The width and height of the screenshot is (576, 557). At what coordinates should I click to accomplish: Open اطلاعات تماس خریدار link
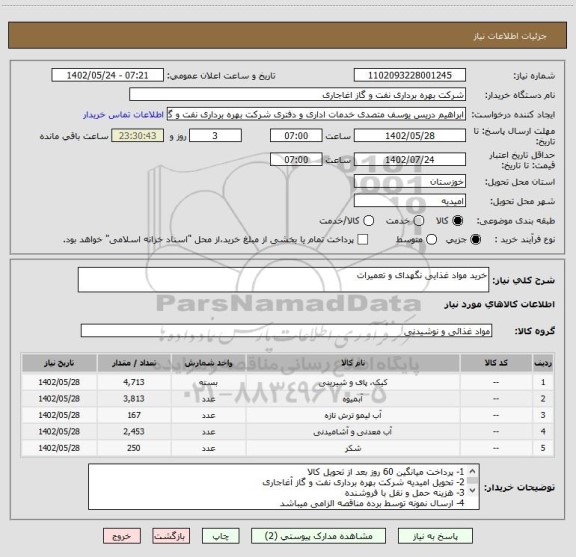click(123, 115)
